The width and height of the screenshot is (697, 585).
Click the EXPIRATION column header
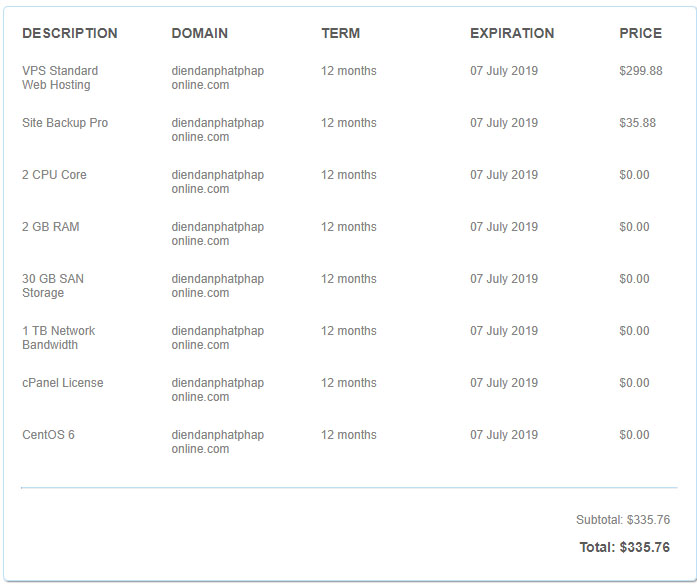coord(512,33)
